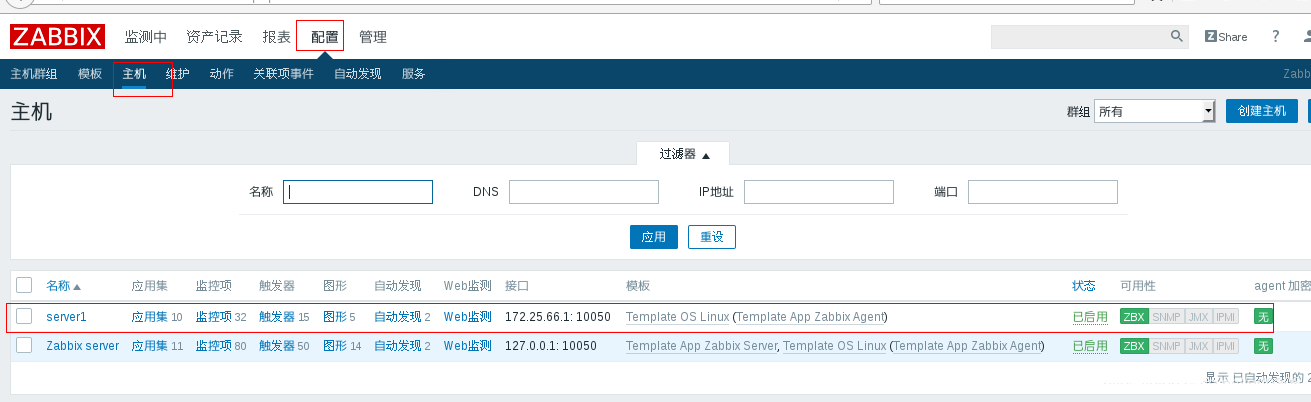Click IPMI availability badge for server1
1311x402 pixels.
point(1225,317)
